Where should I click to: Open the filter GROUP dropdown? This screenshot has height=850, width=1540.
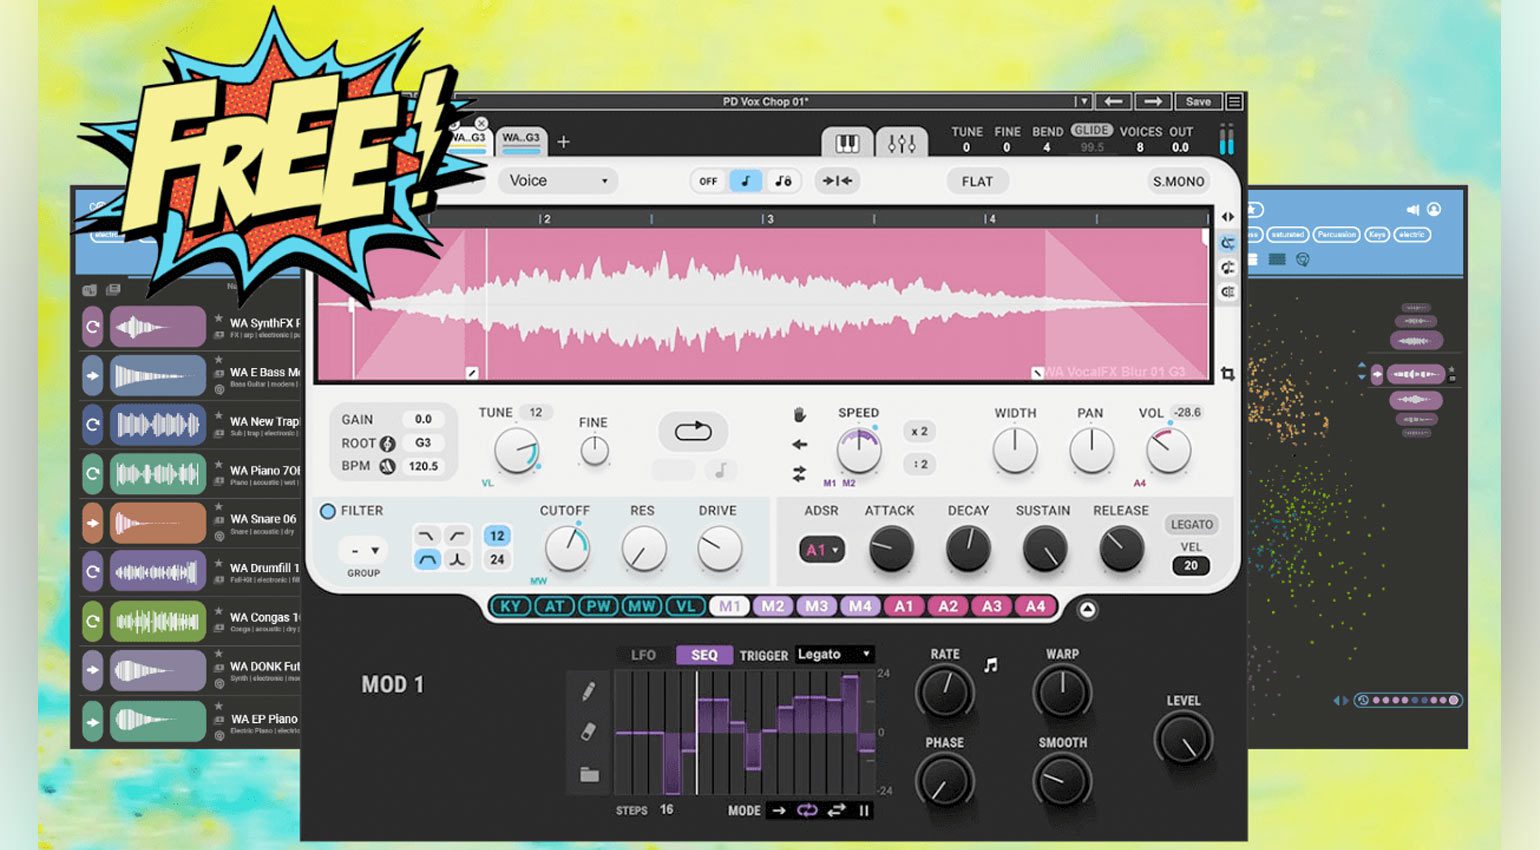[362, 550]
